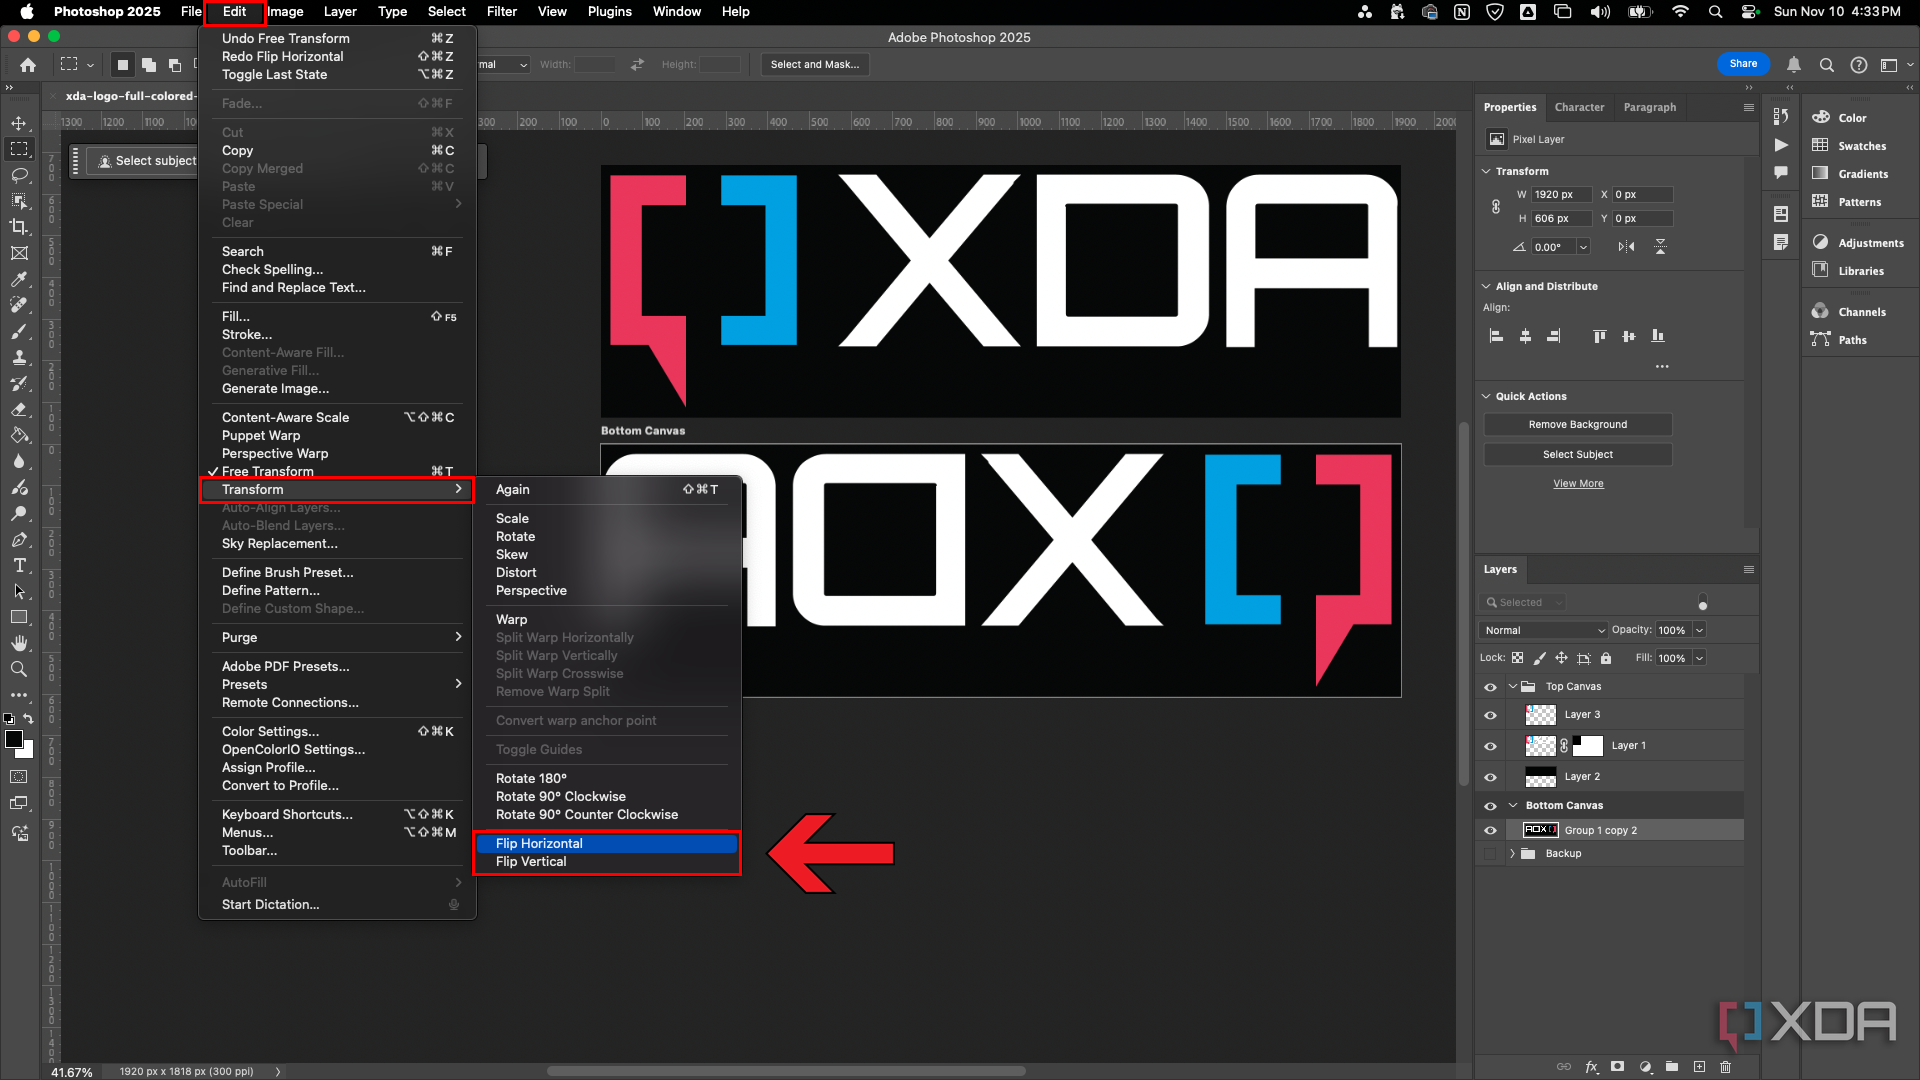Hide Layer 1 with its eye icon
This screenshot has width=1920, height=1080.
[x=1490, y=746]
